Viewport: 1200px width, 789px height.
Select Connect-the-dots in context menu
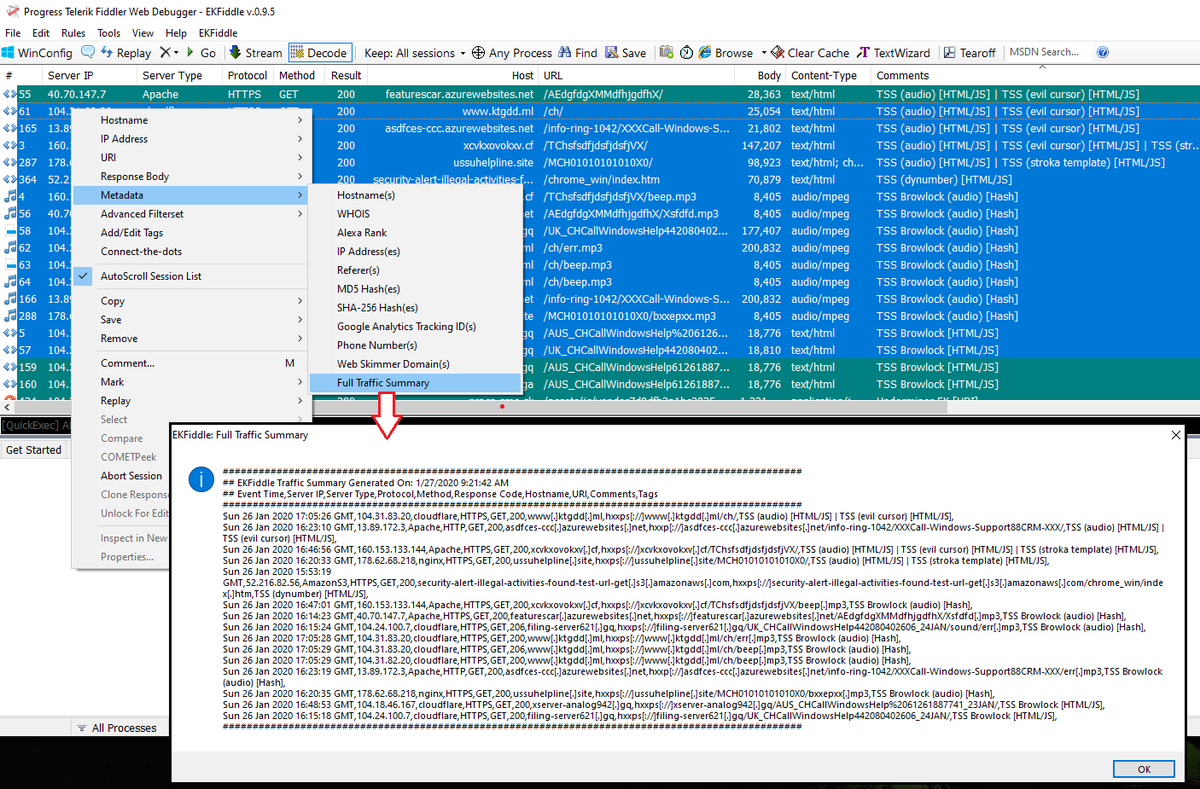tap(193, 251)
